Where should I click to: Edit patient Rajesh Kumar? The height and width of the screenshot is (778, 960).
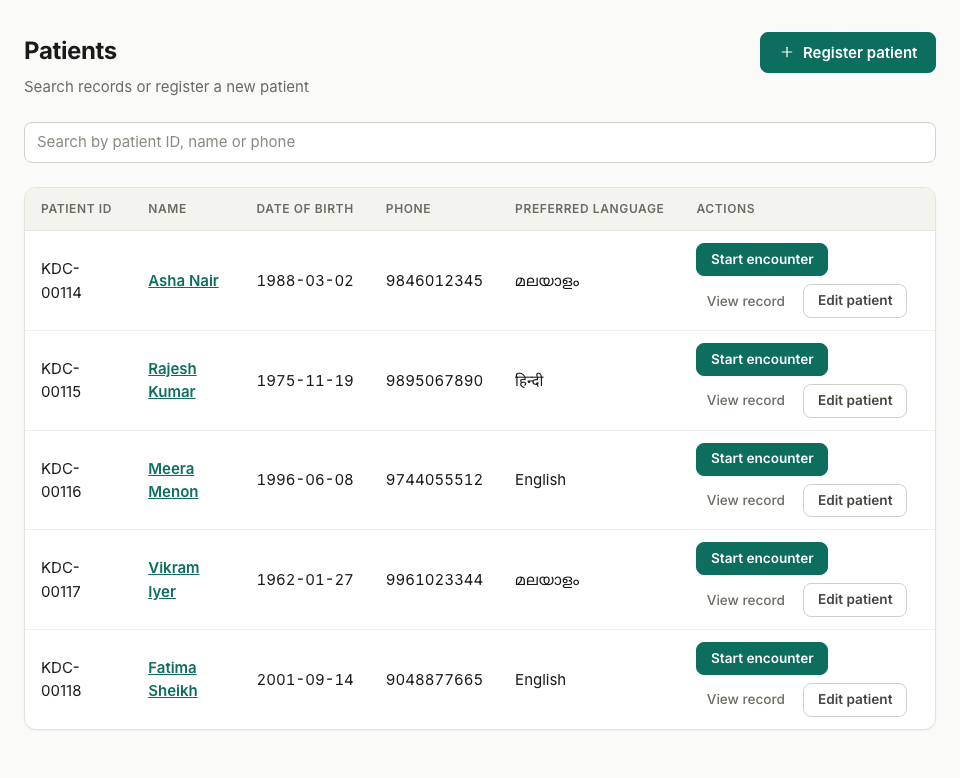pos(855,401)
